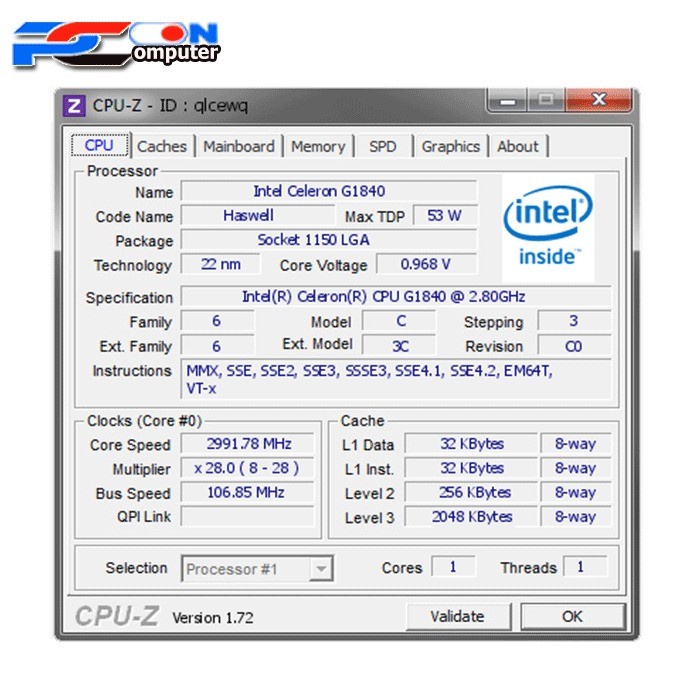Click the L1 Data size 32 KBytes
This screenshot has width=700, height=700.
(471, 444)
